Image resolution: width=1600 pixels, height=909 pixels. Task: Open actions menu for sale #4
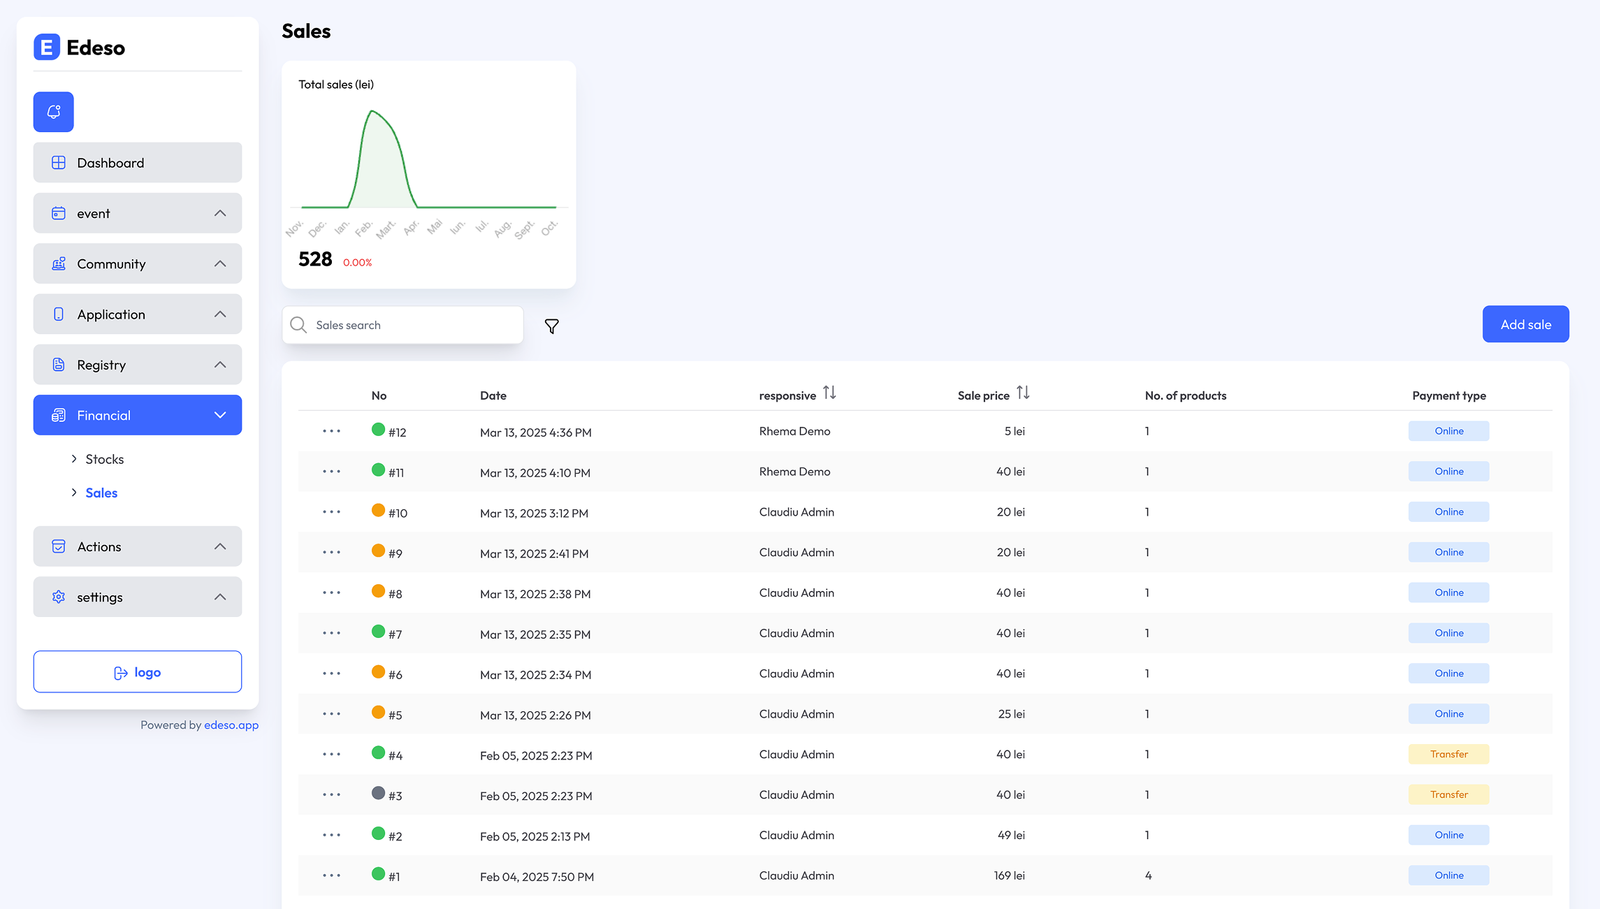pyautogui.click(x=331, y=754)
